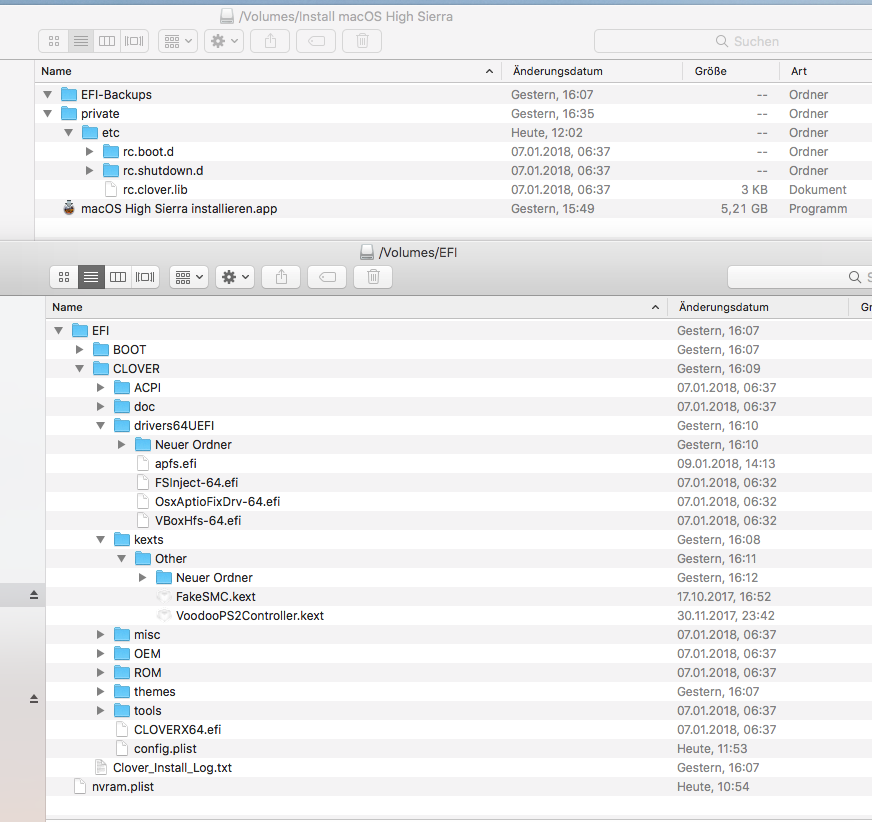872x822 pixels.
Task: Expand the OEM folder
Action: tap(101, 653)
